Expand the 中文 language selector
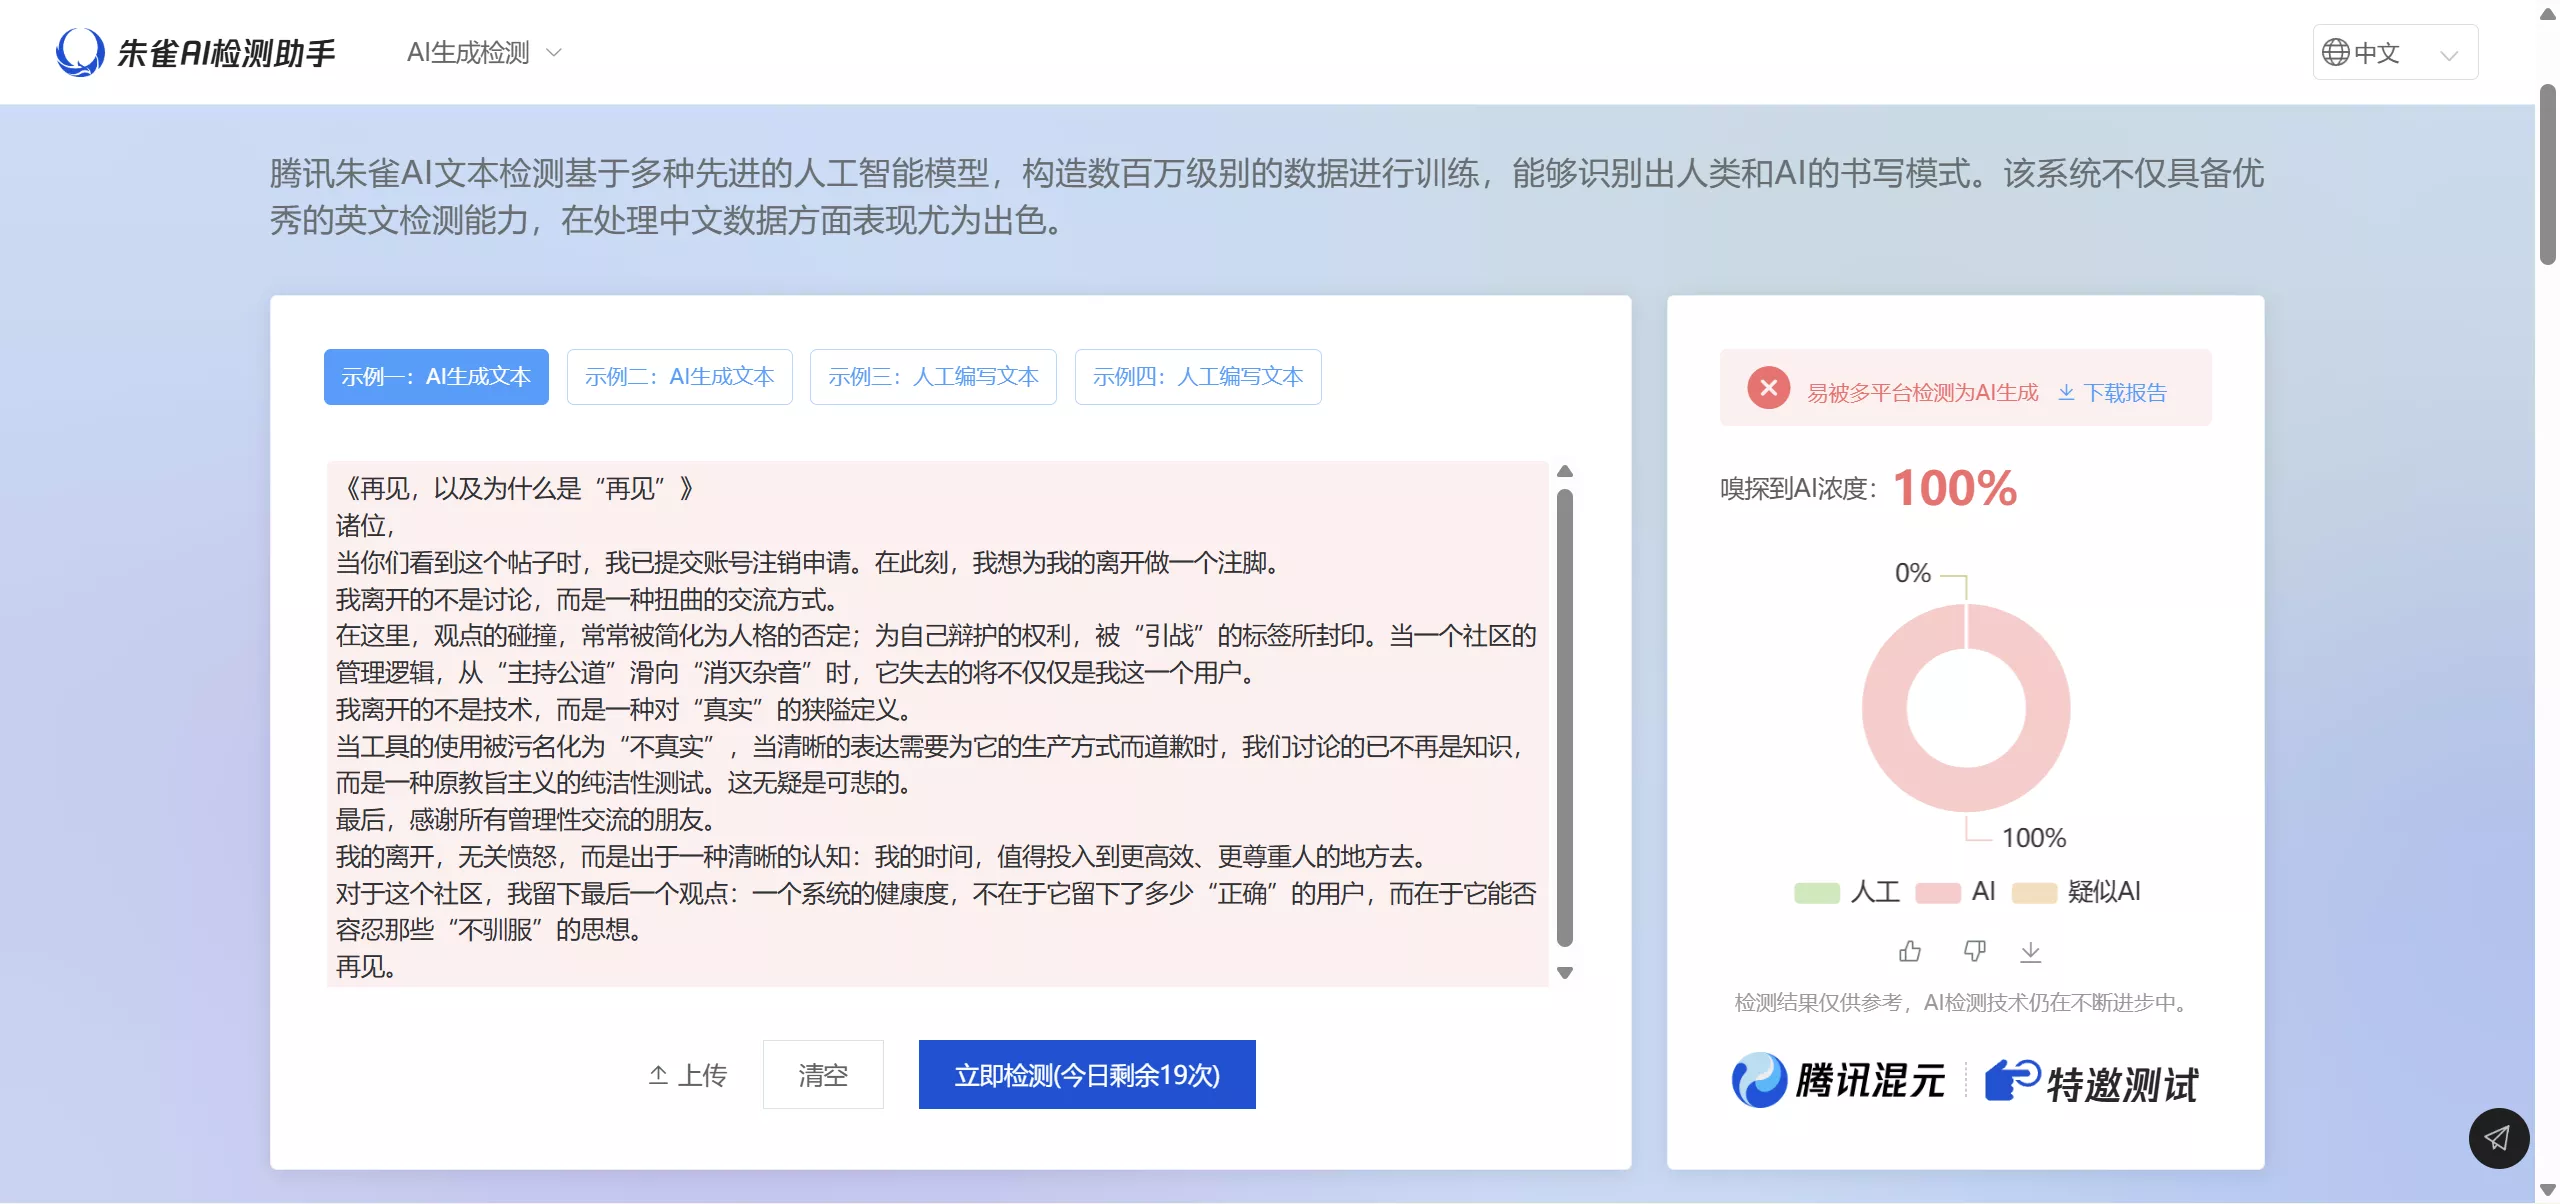 (x=2396, y=51)
